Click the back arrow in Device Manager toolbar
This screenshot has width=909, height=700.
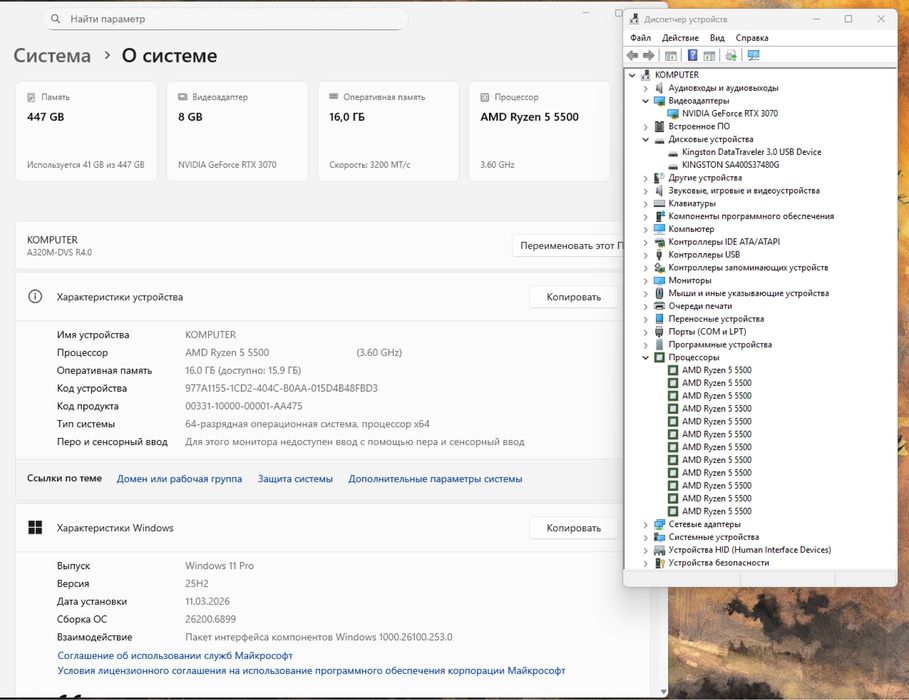point(633,56)
